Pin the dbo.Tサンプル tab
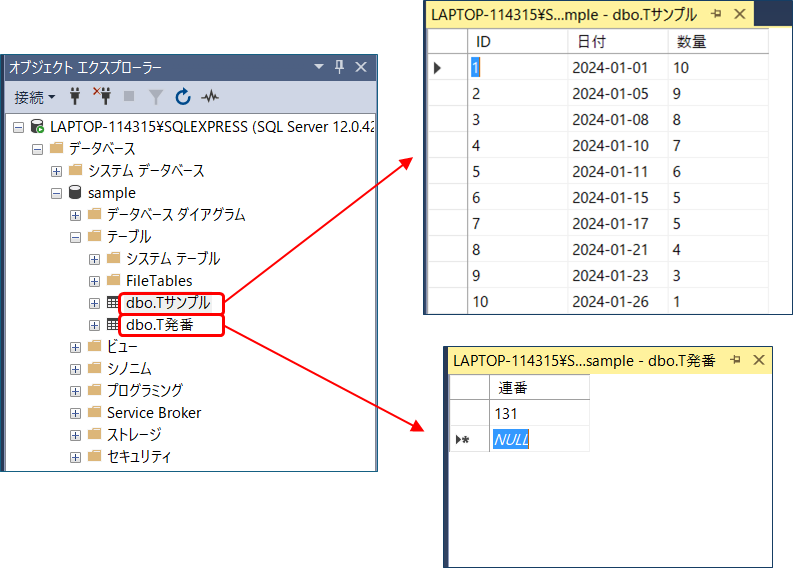The image size is (793, 568). (x=716, y=14)
